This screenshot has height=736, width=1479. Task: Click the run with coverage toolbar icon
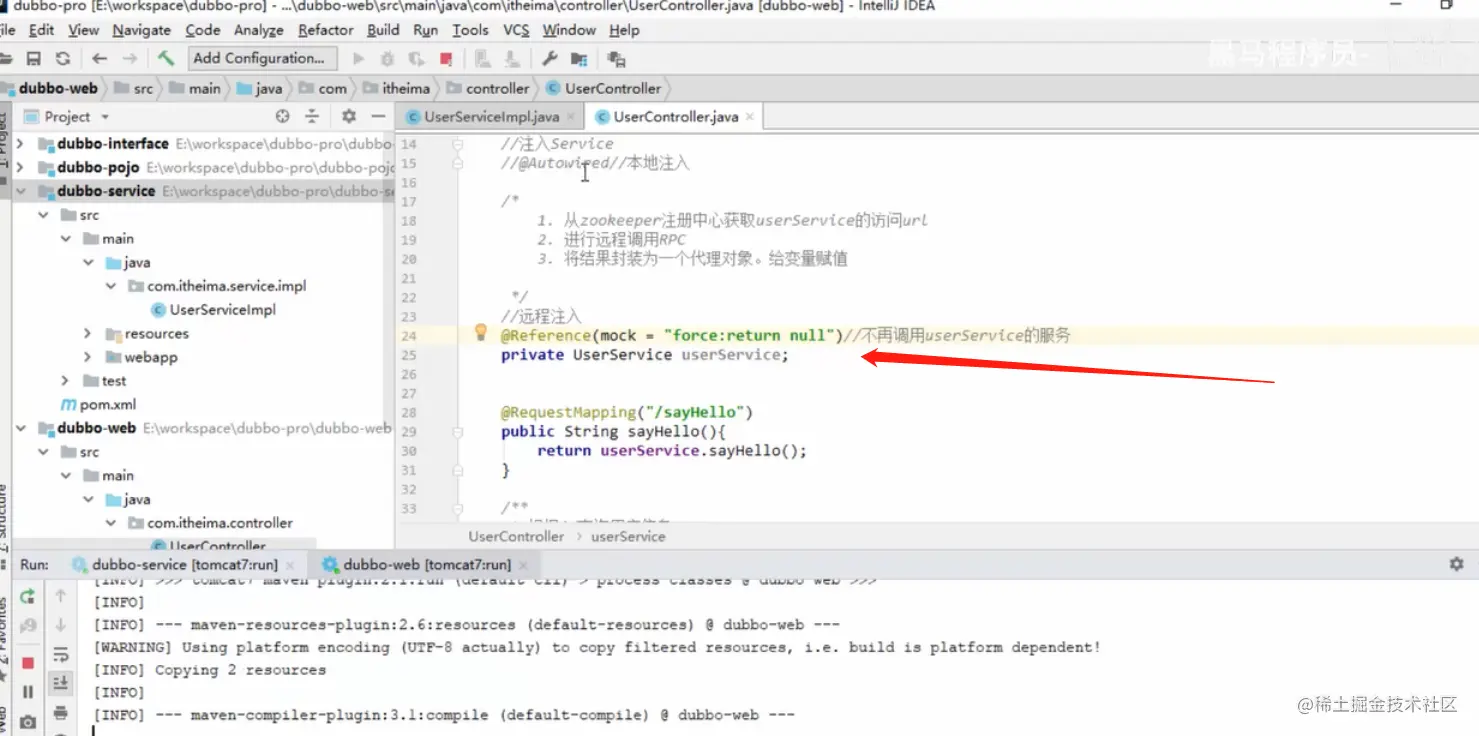[x=417, y=59]
